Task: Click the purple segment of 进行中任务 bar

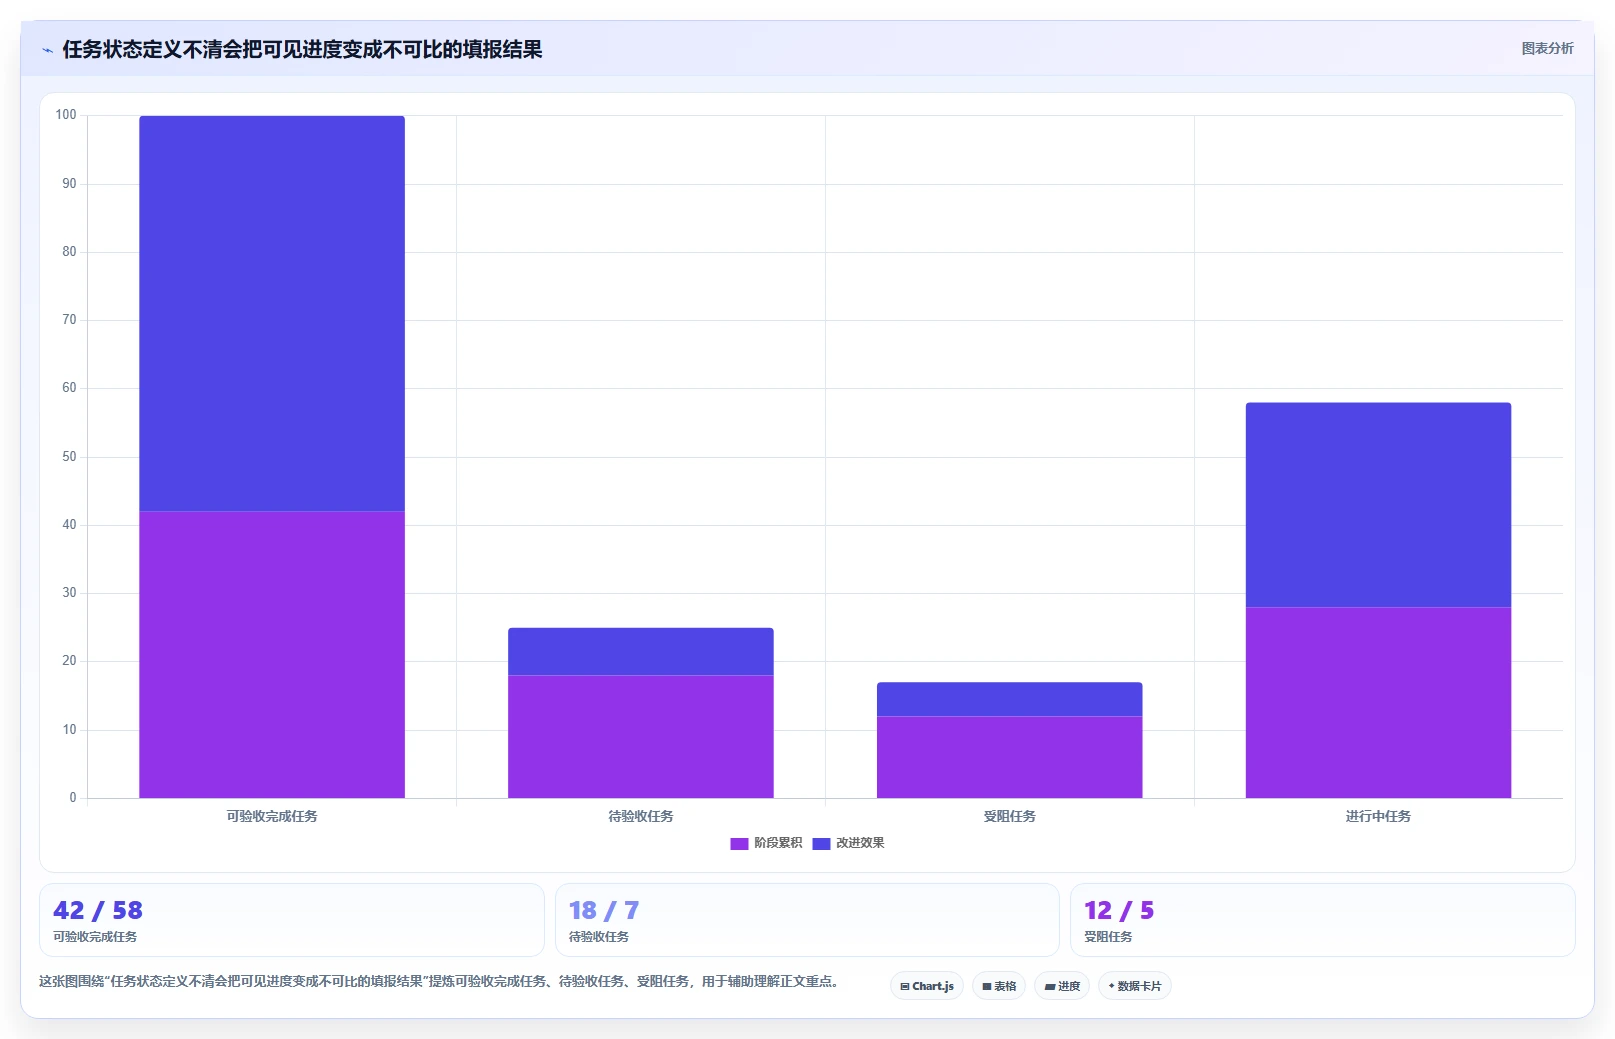Action: 1378,702
